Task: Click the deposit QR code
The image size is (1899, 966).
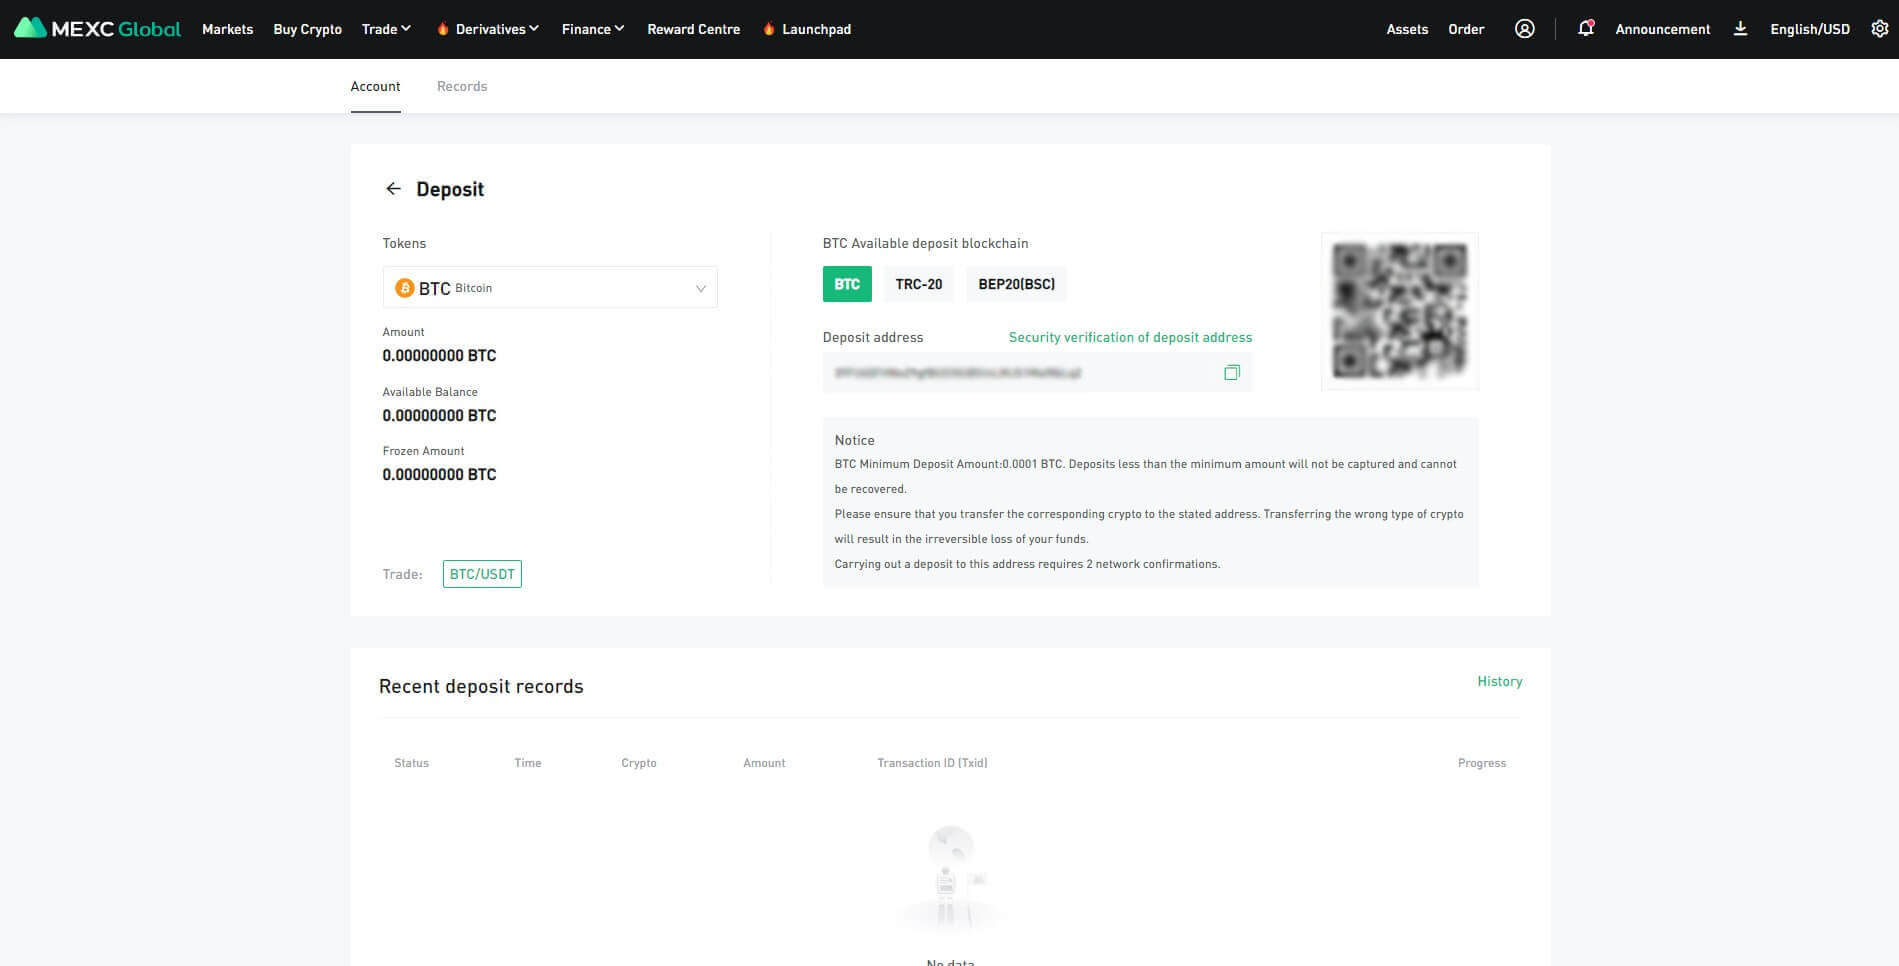Action: coord(1399,311)
